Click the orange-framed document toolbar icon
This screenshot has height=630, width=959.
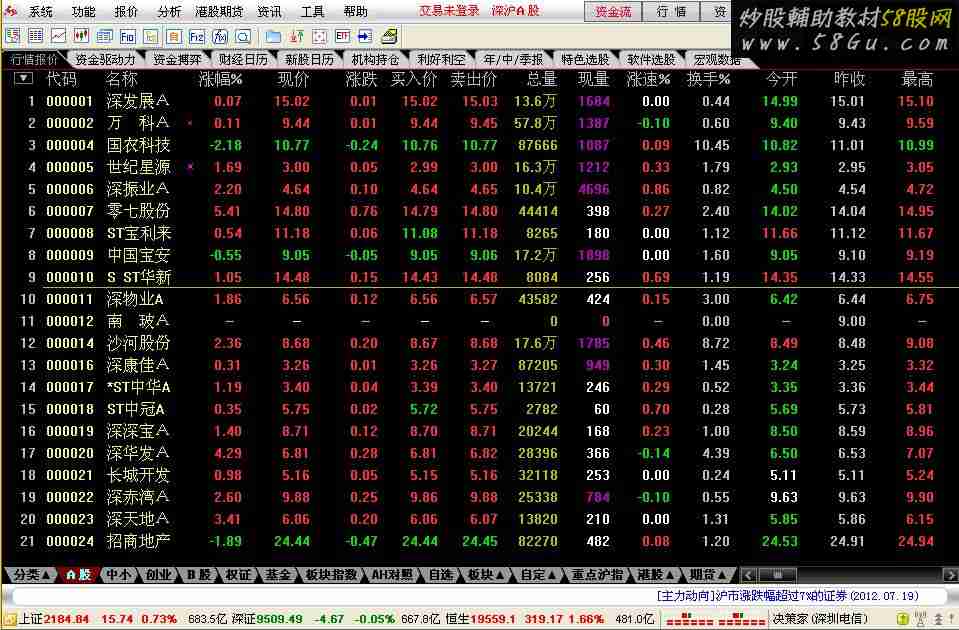(x=174, y=37)
